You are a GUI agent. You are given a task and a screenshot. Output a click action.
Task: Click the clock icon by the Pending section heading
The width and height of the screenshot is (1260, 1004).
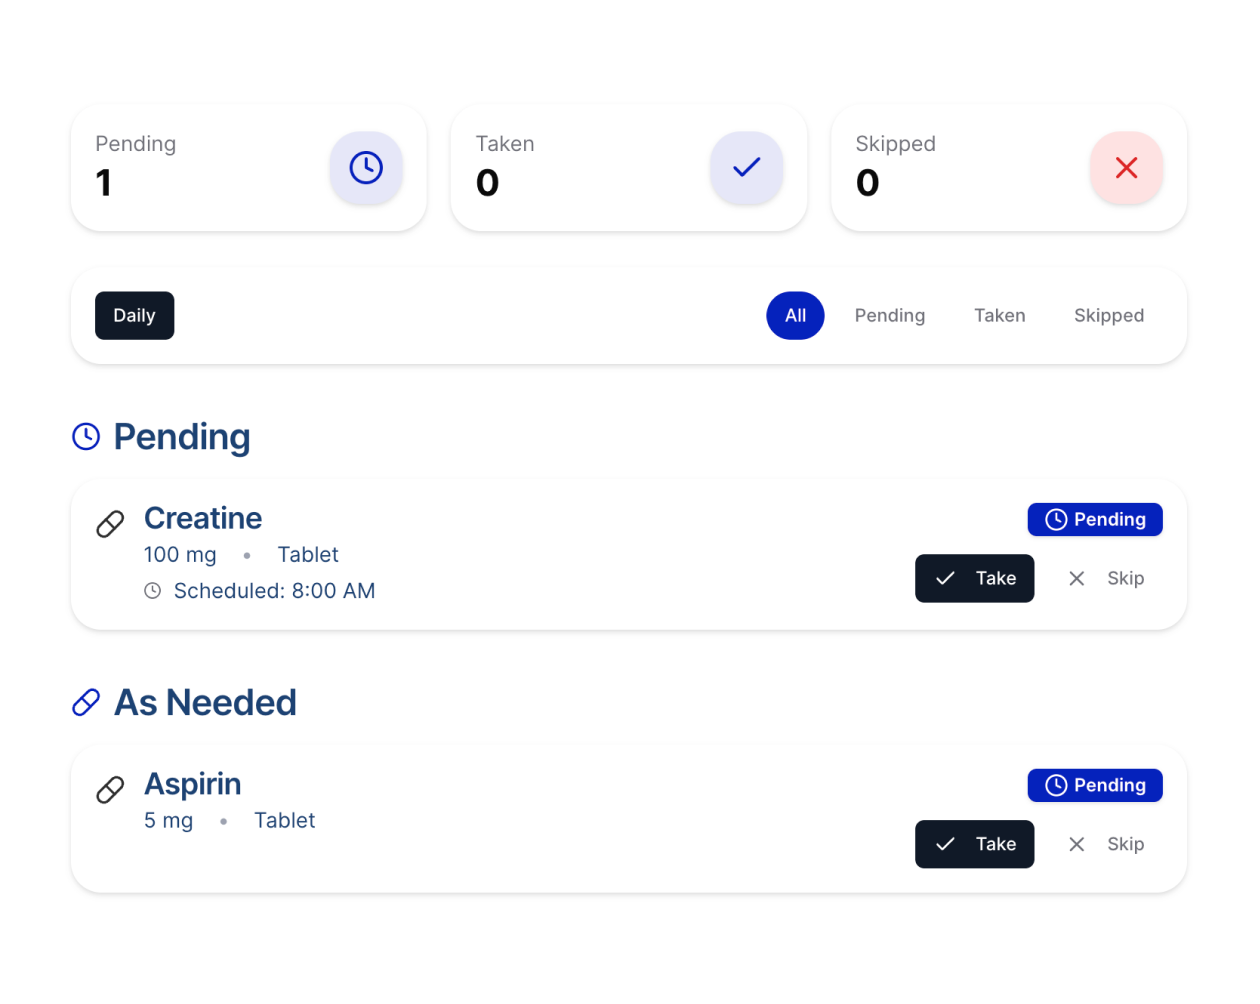86,437
